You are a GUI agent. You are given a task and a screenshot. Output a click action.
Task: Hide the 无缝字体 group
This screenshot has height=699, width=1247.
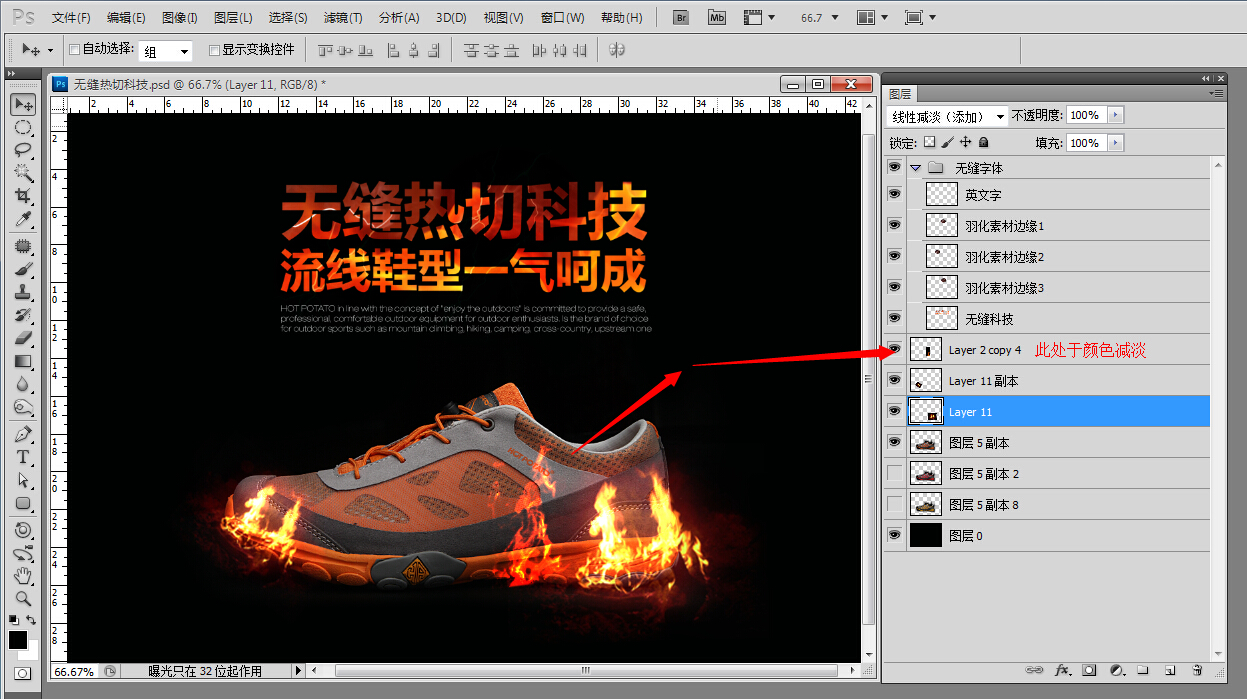(894, 167)
